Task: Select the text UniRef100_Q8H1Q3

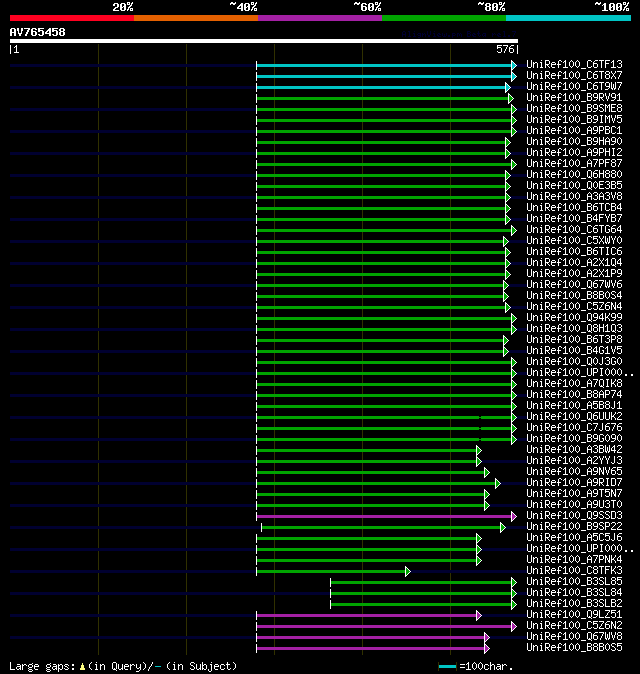Action: point(574,328)
